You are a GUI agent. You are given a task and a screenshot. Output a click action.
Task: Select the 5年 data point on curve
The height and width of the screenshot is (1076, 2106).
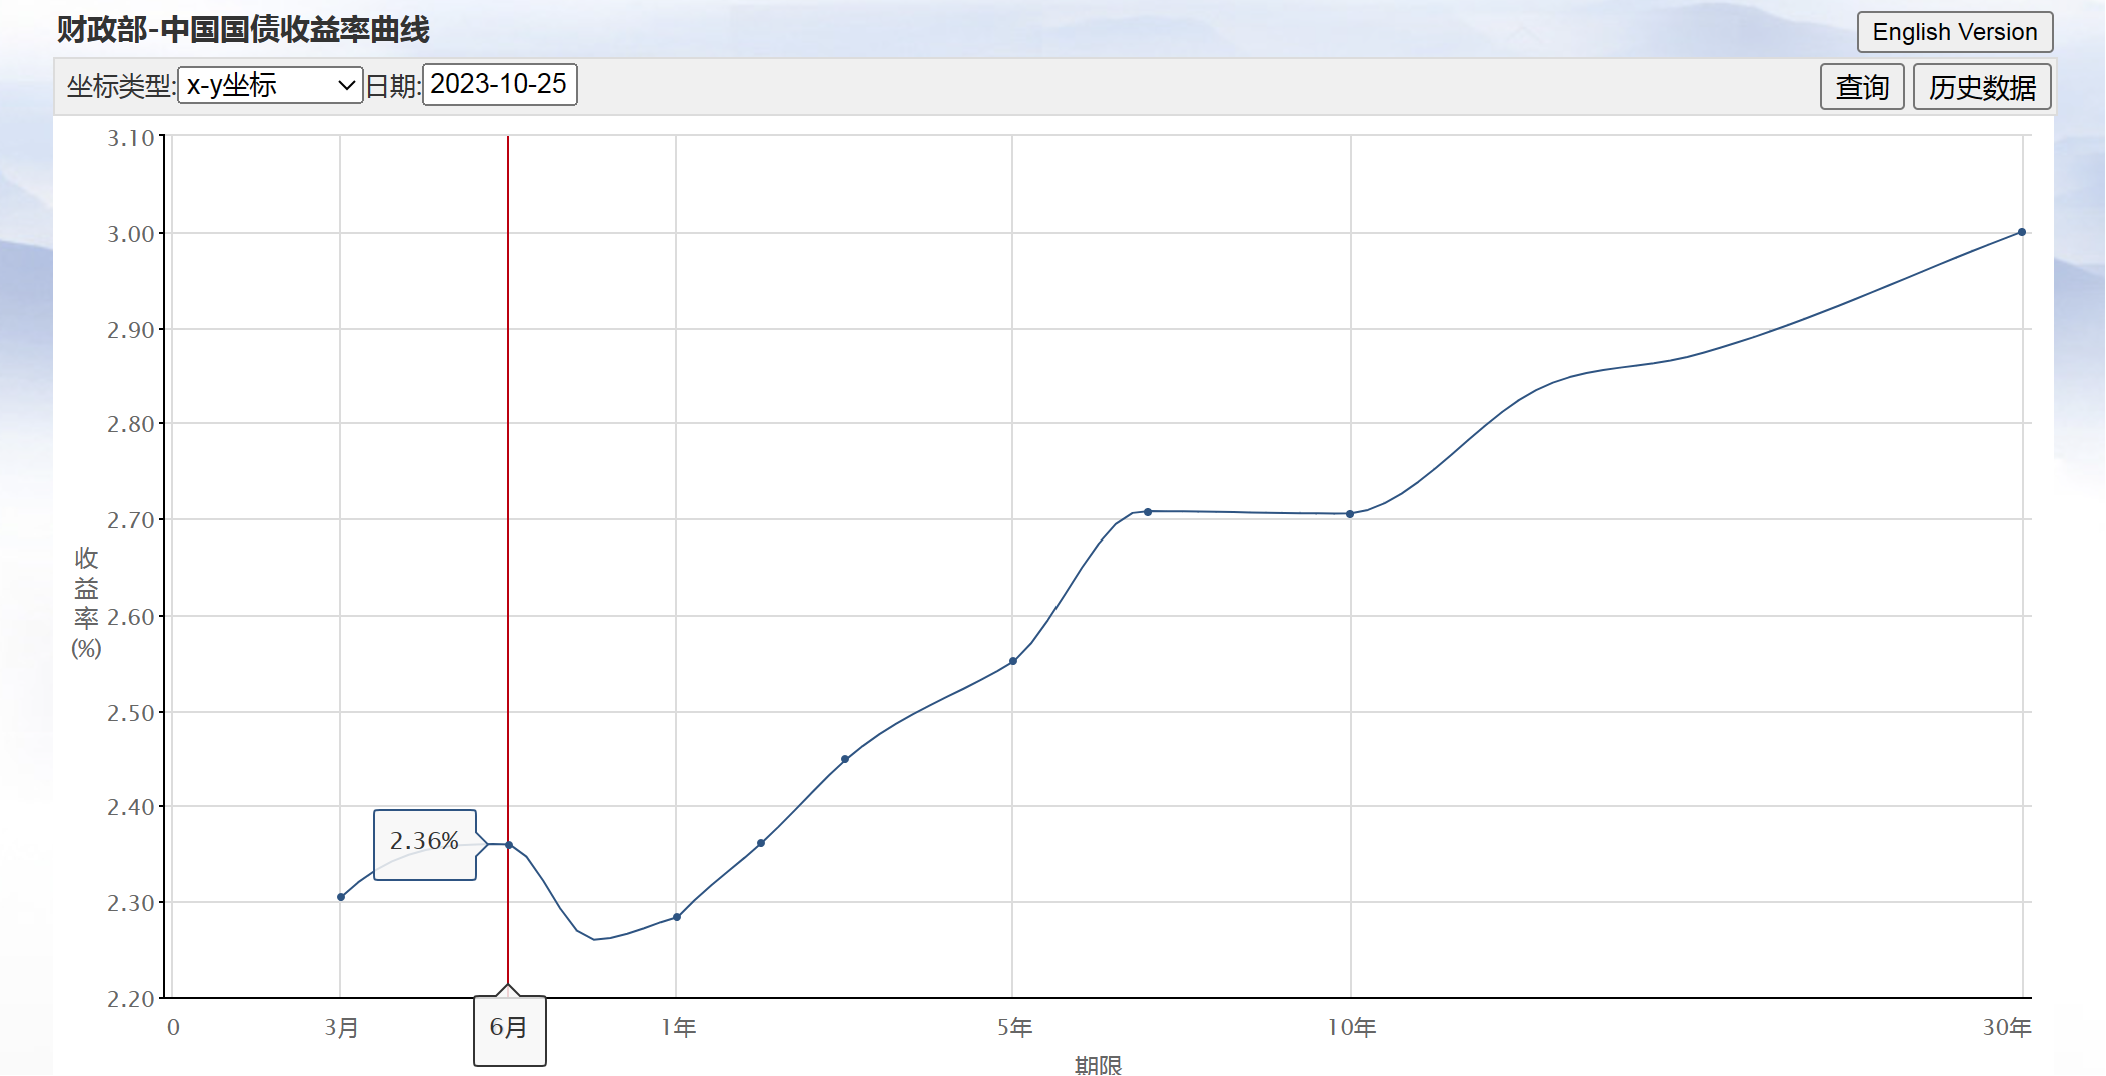pos(1013,661)
